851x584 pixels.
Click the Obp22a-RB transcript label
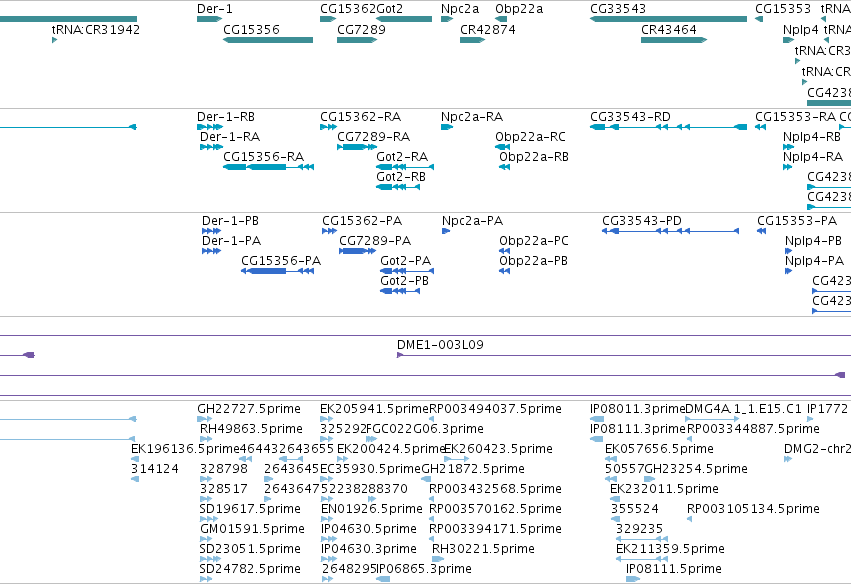534,157
